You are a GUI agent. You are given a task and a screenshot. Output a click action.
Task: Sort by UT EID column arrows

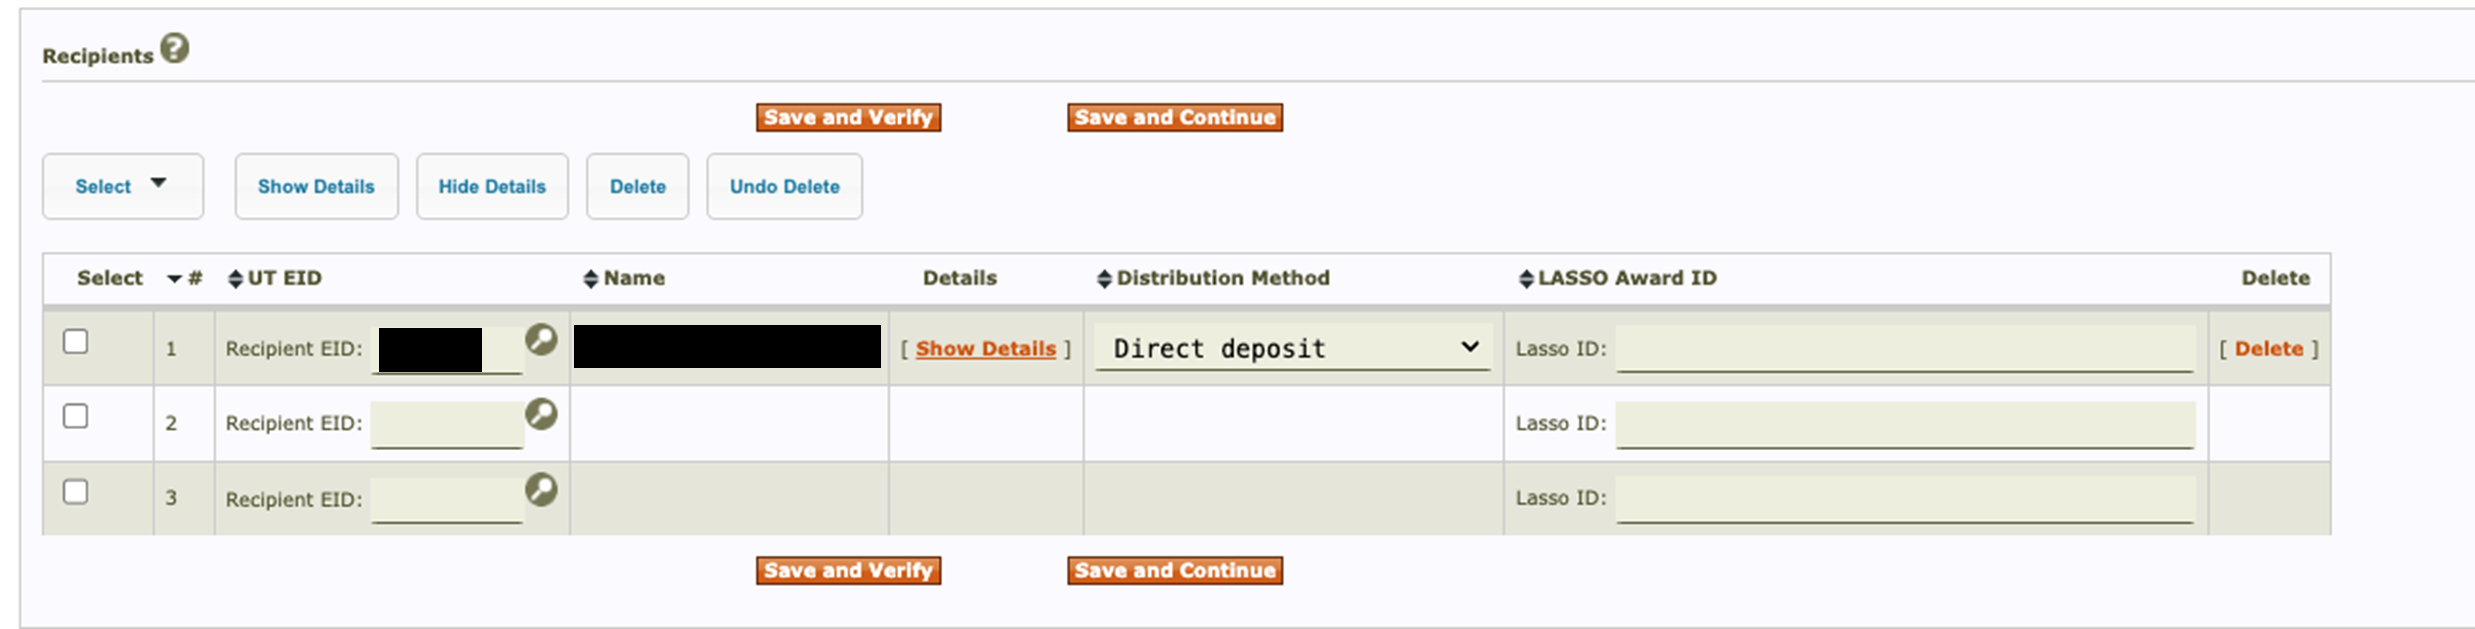[x=236, y=279]
